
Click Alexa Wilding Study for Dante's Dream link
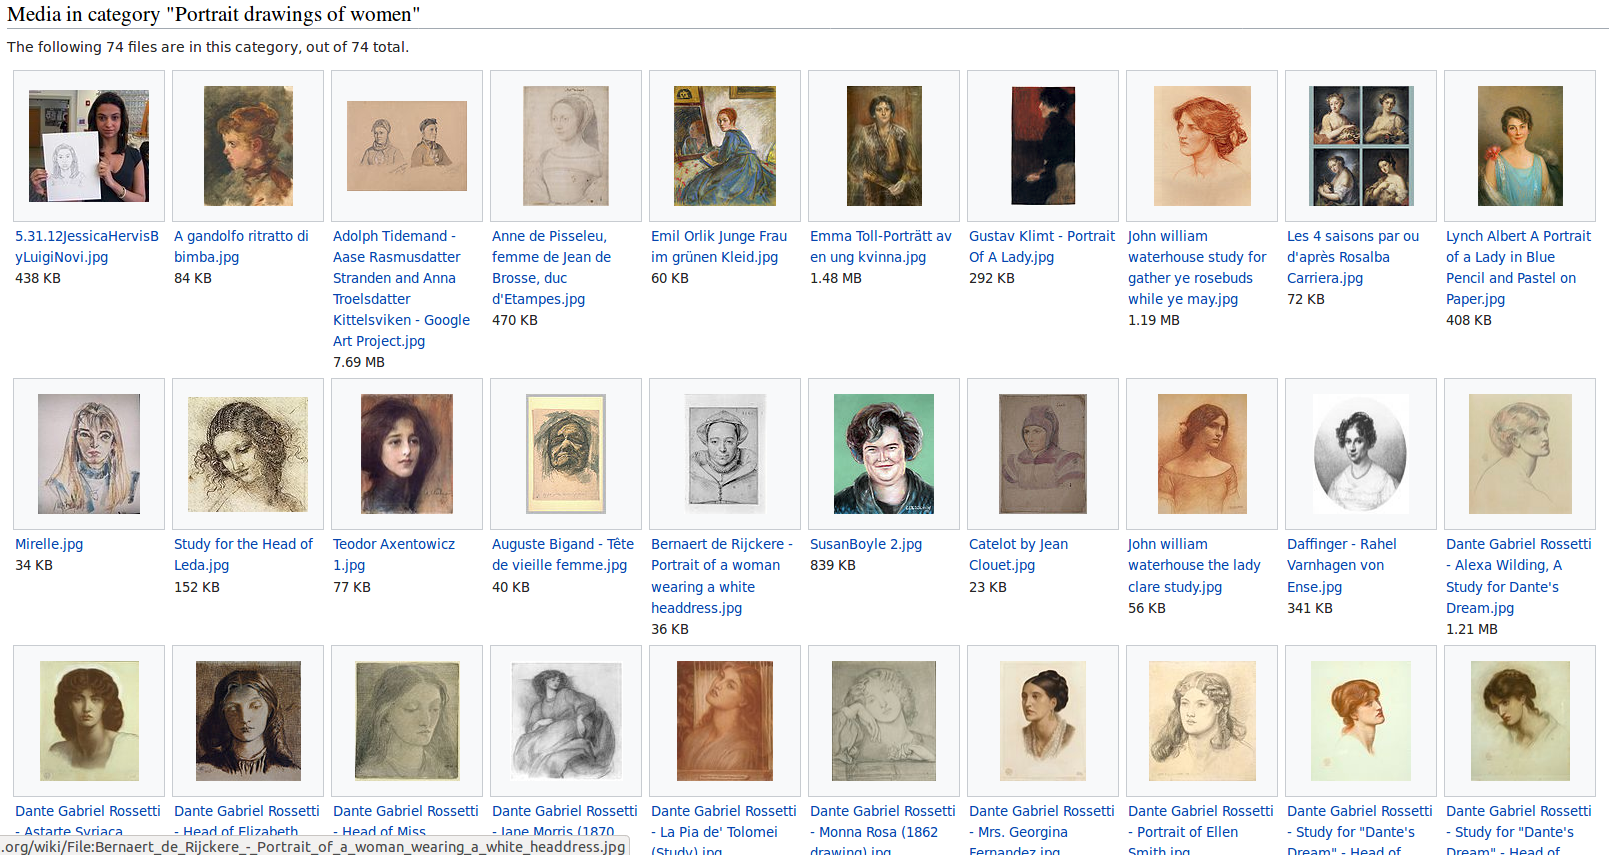point(1518,576)
